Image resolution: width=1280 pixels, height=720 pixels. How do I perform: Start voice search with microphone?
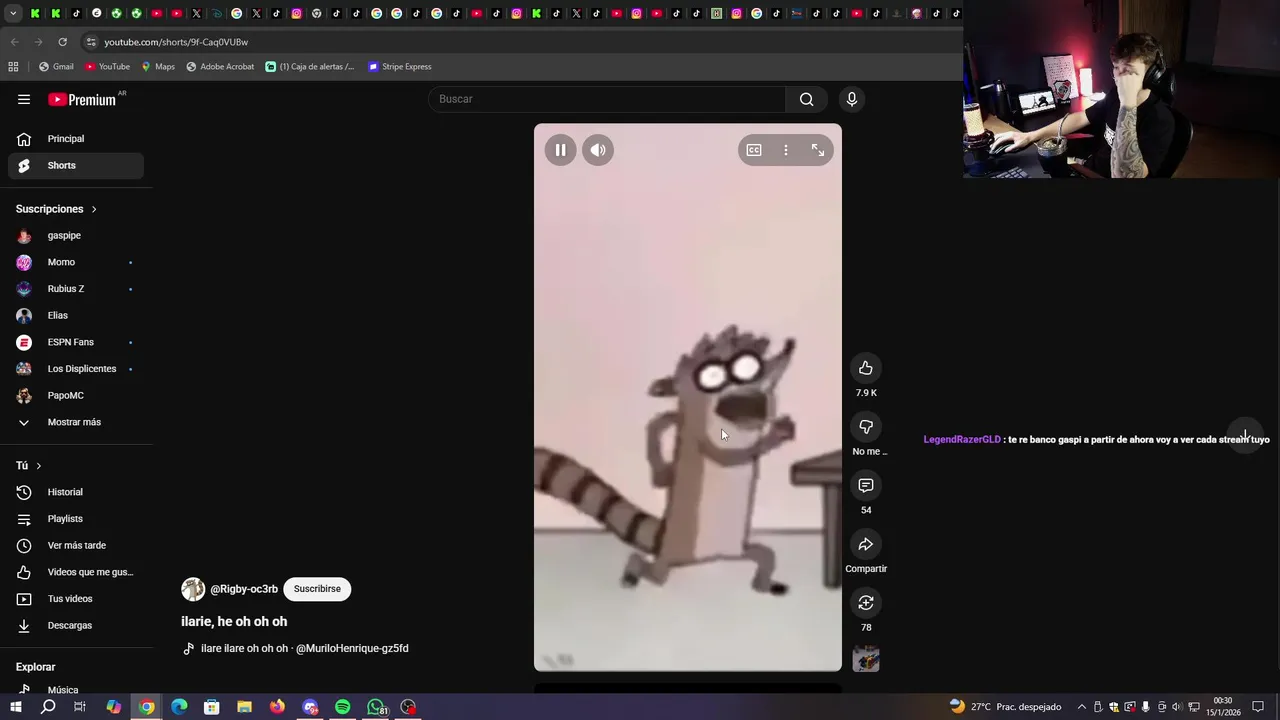(x=852, y=99)
